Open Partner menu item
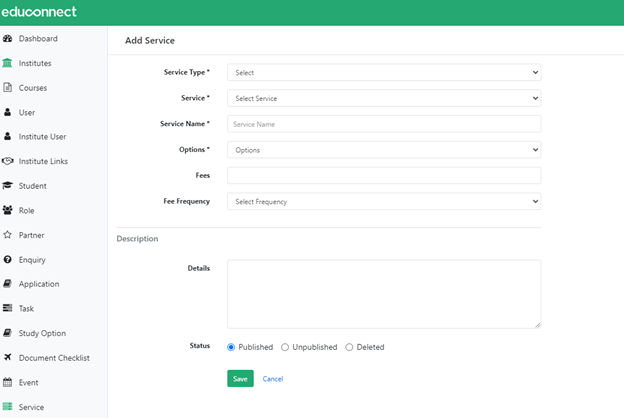624x418 pixels. 31,235
